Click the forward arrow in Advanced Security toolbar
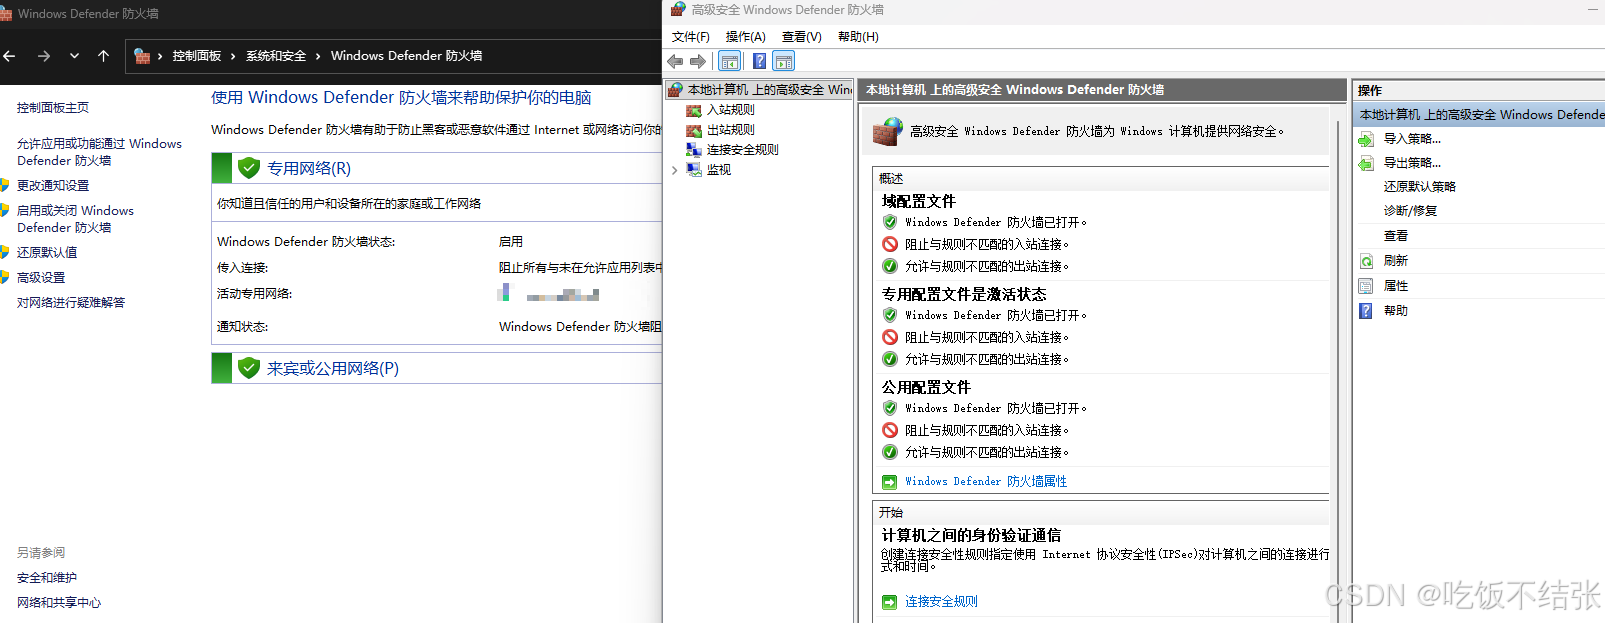The image size is (1605, 623). click(x=698, y=61)
